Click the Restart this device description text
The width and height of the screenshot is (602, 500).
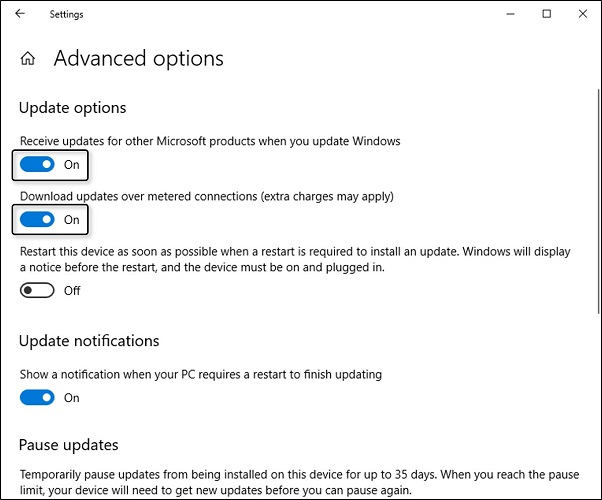point(295,259)
